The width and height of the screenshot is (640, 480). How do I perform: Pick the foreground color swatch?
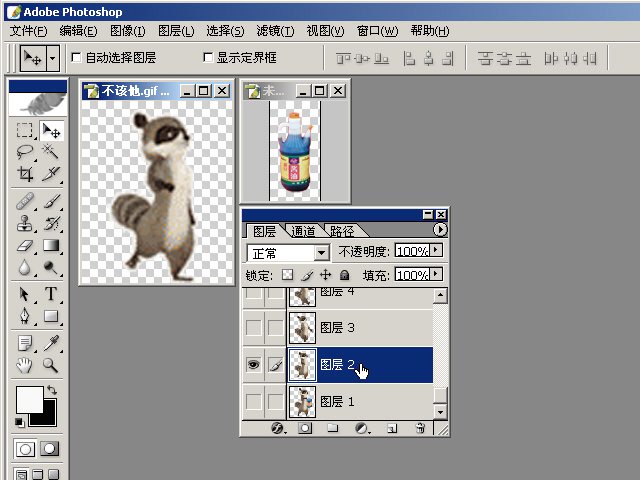pyautogui.click(x=29, y=399)
